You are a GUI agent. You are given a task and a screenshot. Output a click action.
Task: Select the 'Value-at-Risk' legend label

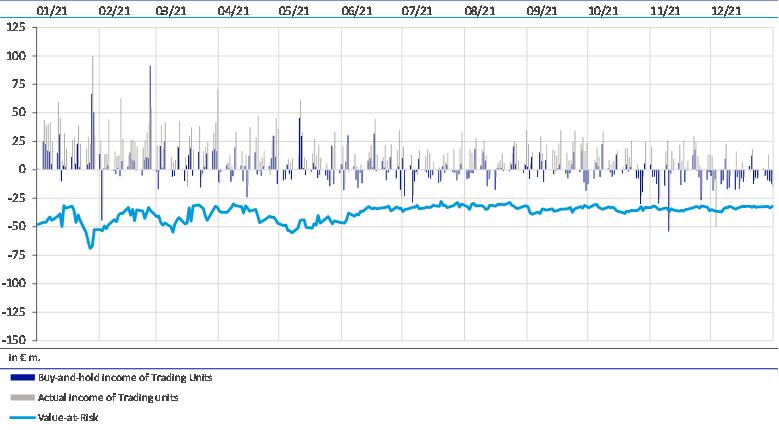coord(70,418)
